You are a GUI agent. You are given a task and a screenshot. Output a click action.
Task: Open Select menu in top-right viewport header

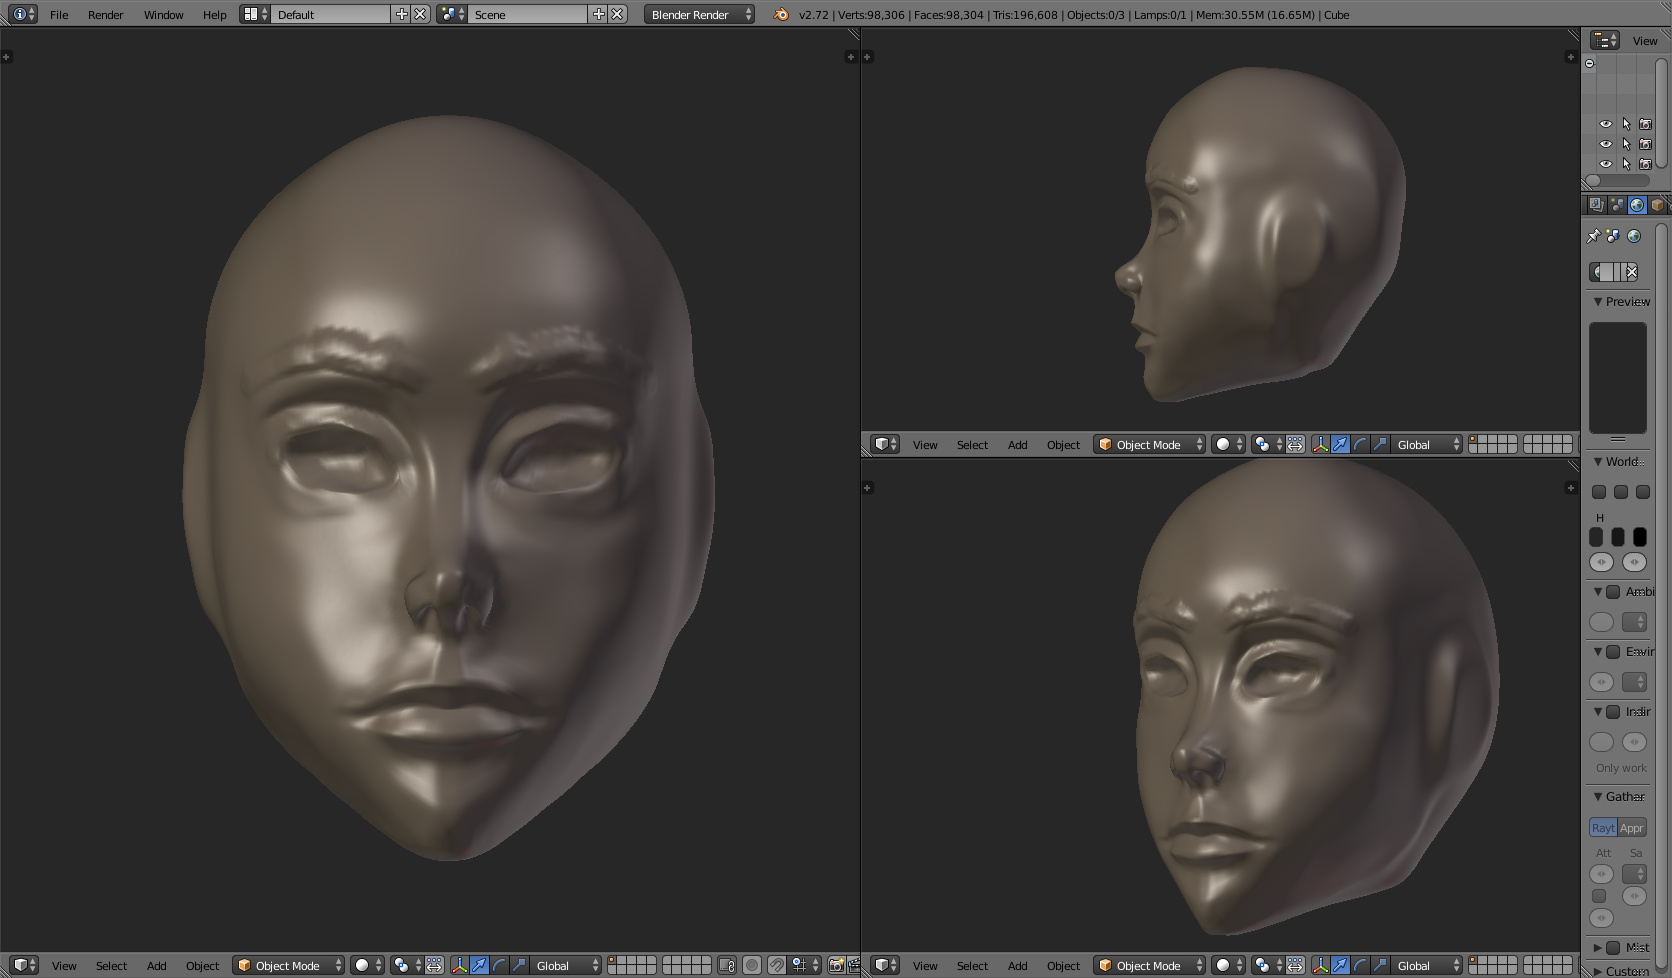tap(972, 444)
